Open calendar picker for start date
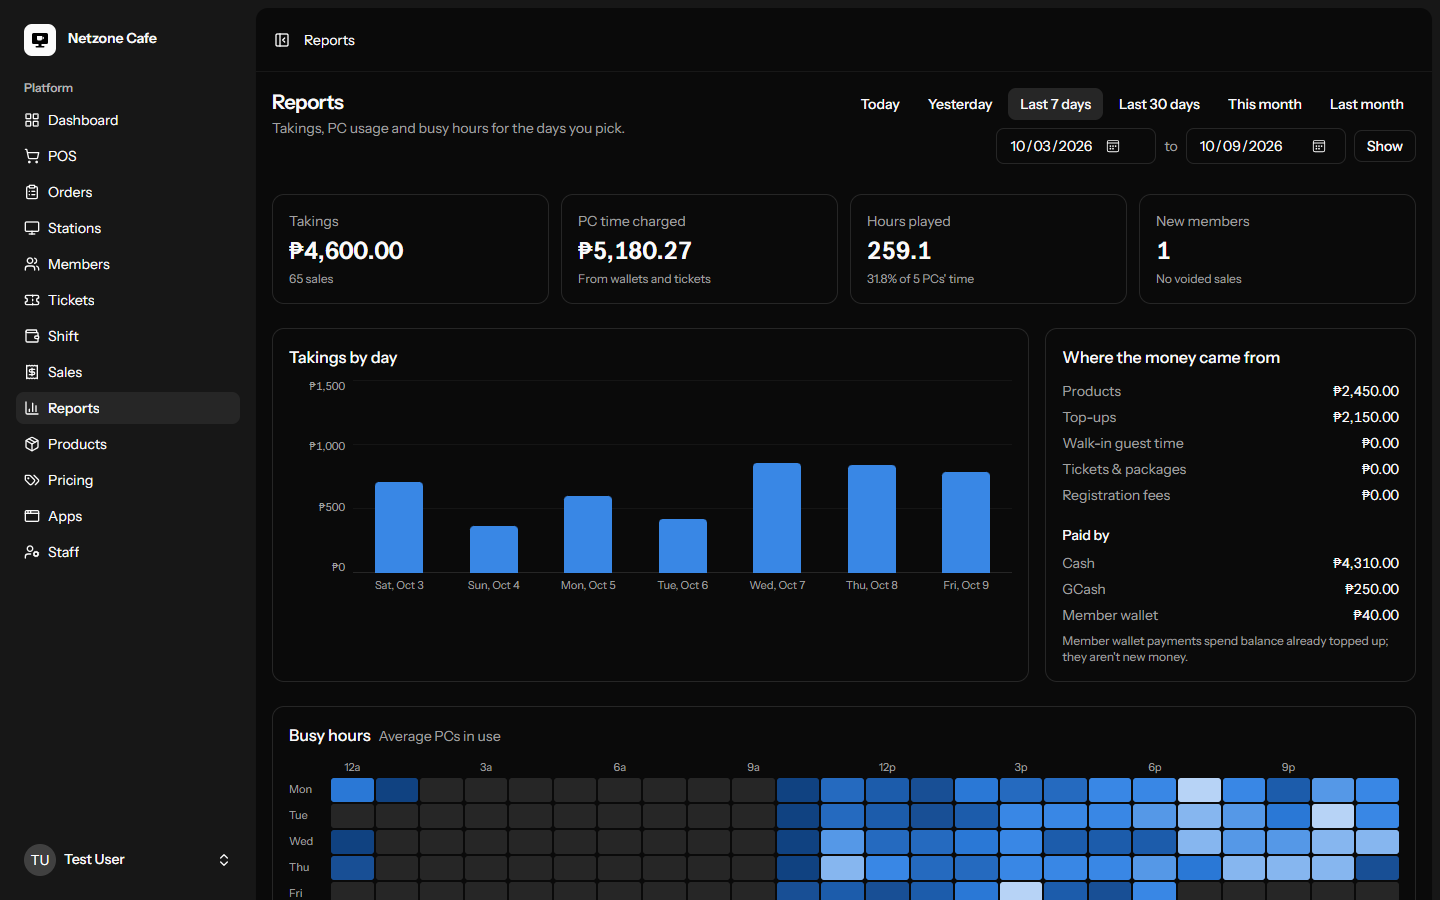1440x900 pixels. coord(1113,146)
